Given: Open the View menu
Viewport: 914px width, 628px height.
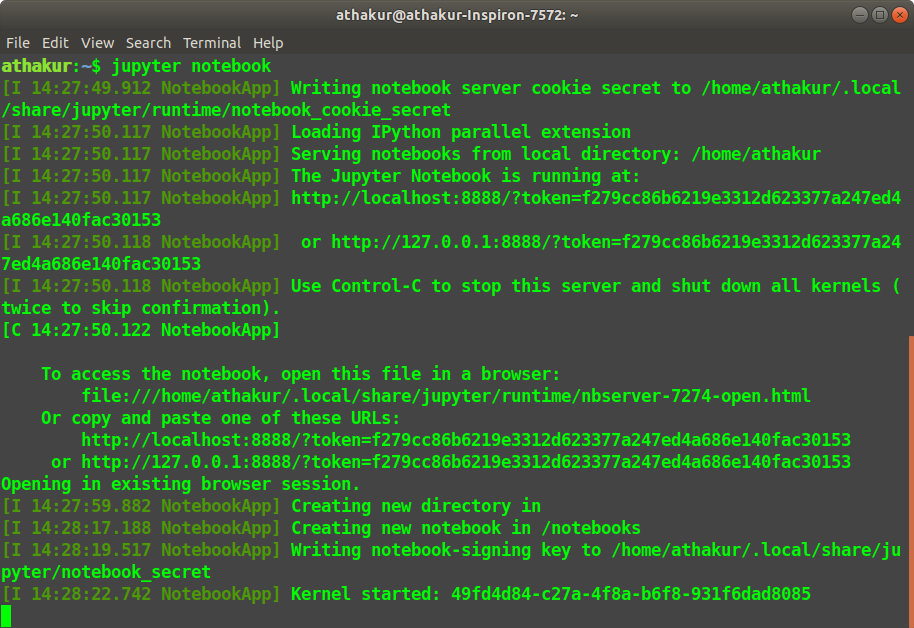Looking at the screenshot, I should click(x=97, y=43).
